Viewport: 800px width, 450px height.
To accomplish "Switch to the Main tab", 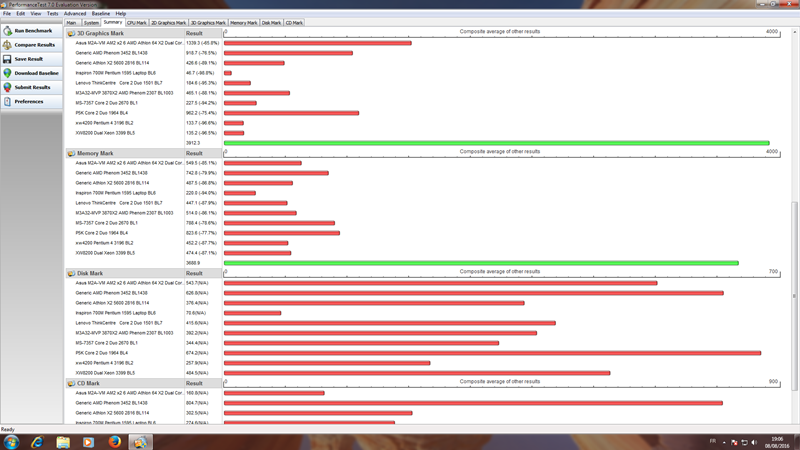I will coord(71,23).
